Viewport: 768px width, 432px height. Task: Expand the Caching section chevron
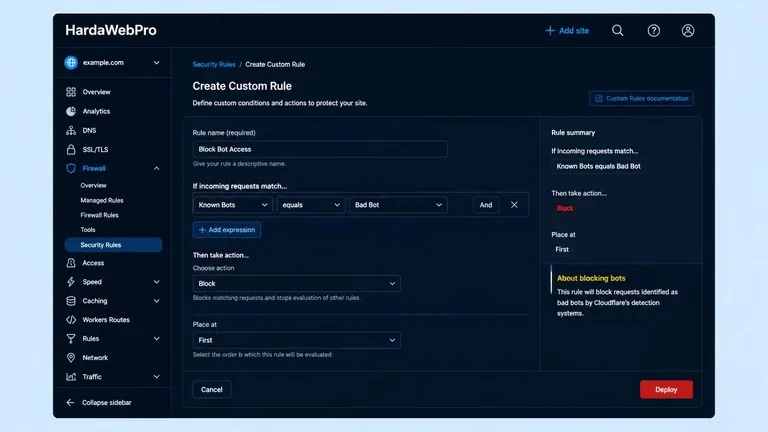[157, 301]
